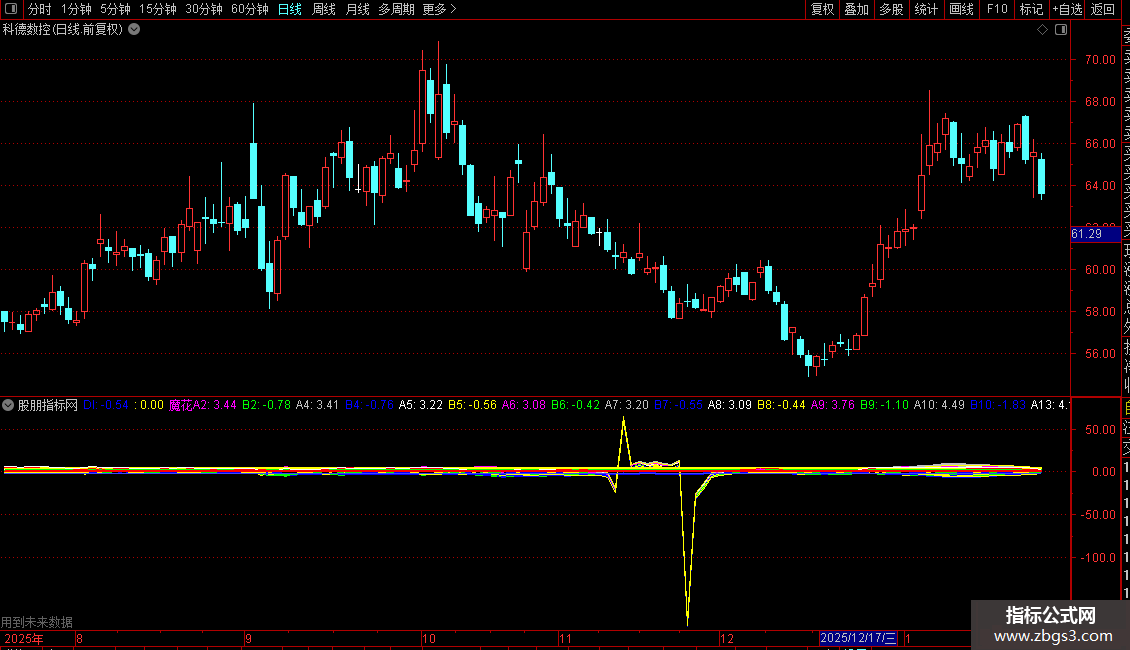The image size is (1130, 650).
Task: Select the 60分钟 period
Action: click(x=249, y=9)
